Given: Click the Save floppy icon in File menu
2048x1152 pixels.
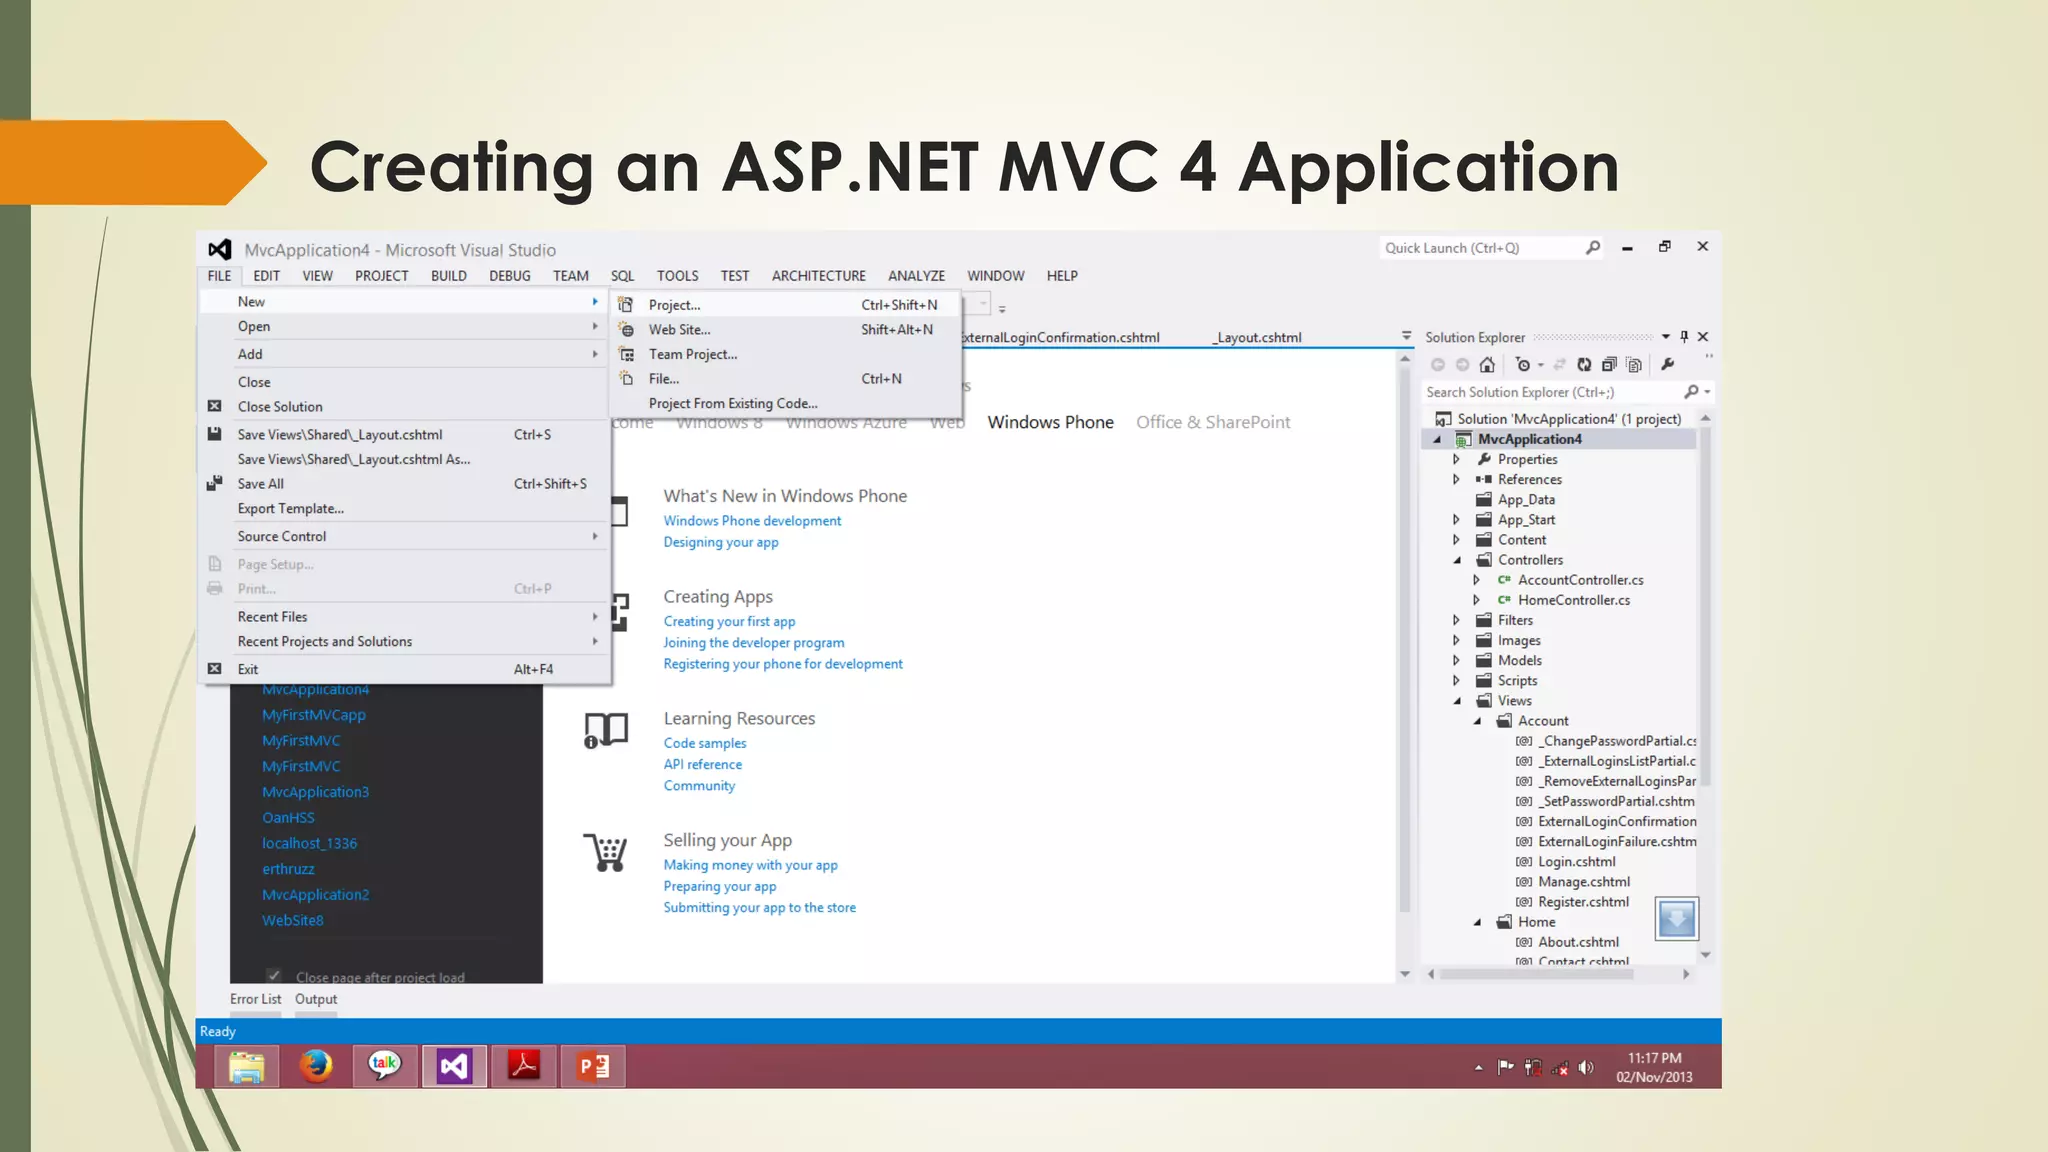Looking at the screenshot, I should [x=214, y=434].
